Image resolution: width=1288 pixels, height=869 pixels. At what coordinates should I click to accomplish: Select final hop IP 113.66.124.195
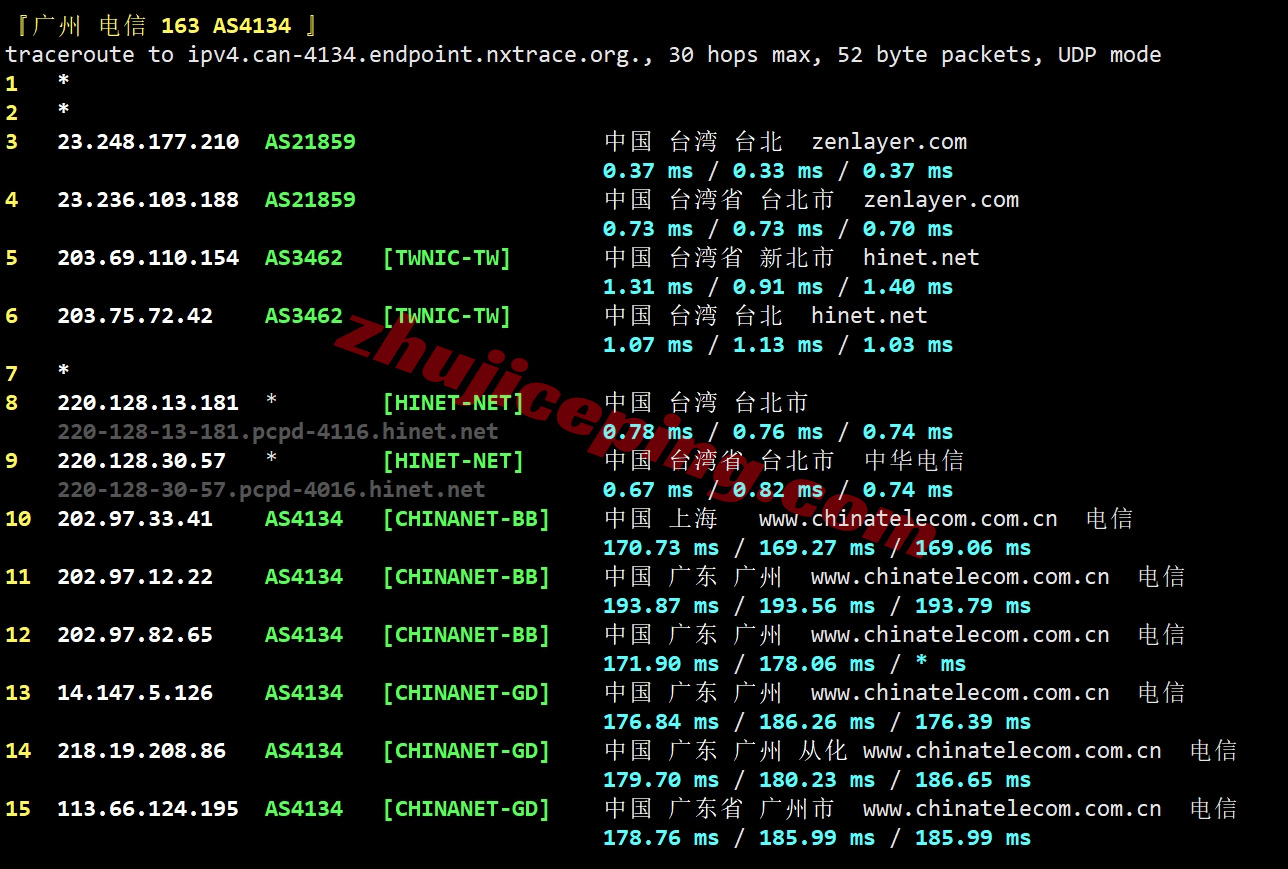(148, 809)
